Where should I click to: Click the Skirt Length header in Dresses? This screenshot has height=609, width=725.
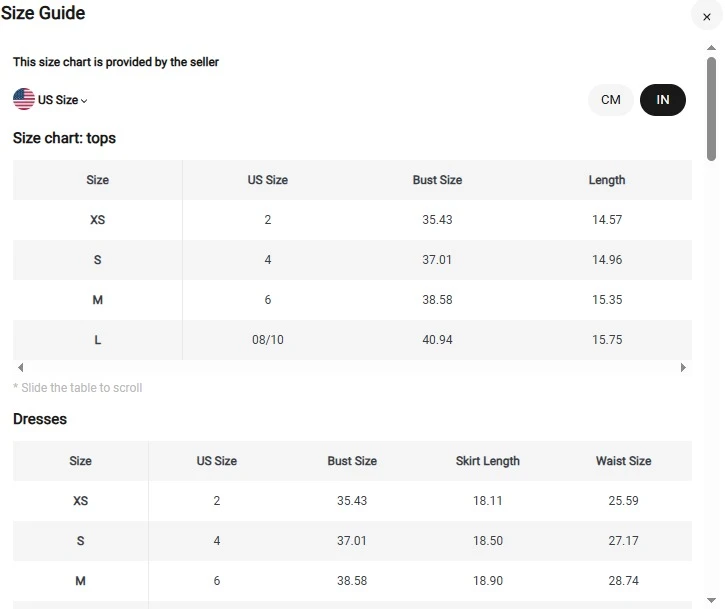click(x=487, y=461)
